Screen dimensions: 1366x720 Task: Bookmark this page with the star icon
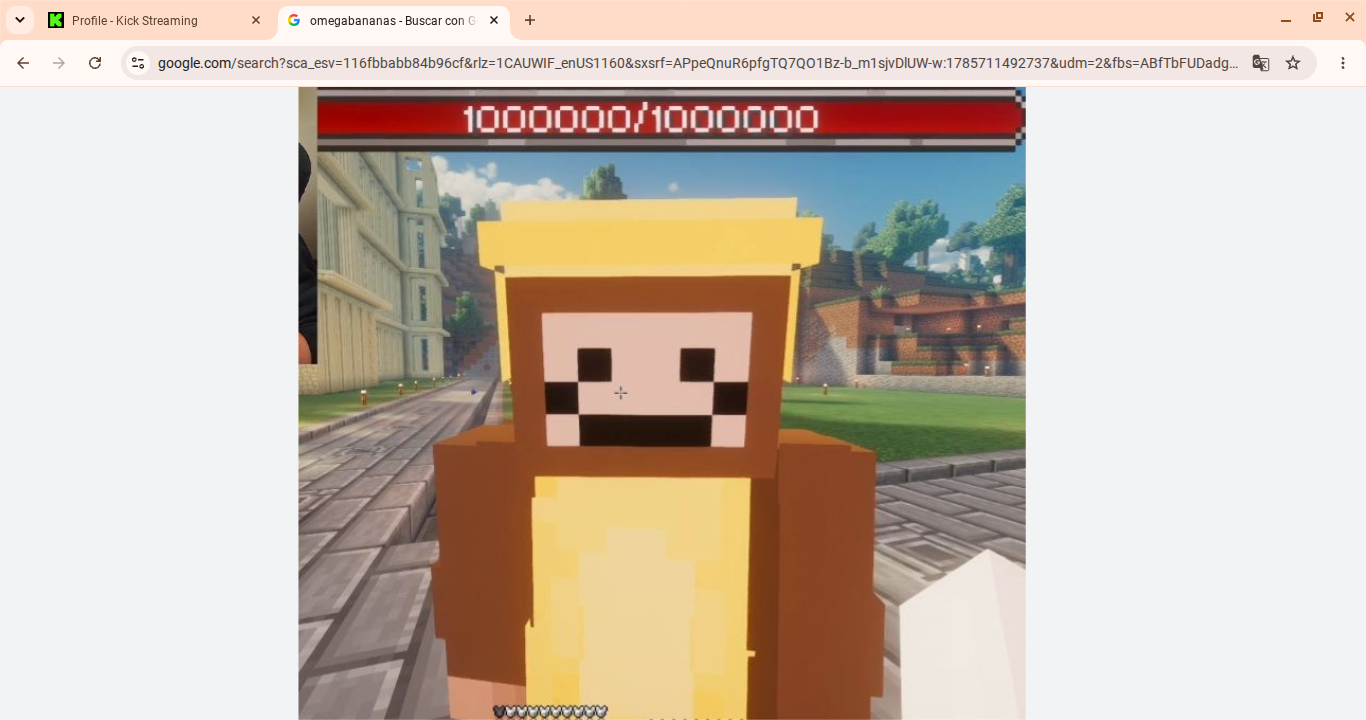(x=1293, y=63)
